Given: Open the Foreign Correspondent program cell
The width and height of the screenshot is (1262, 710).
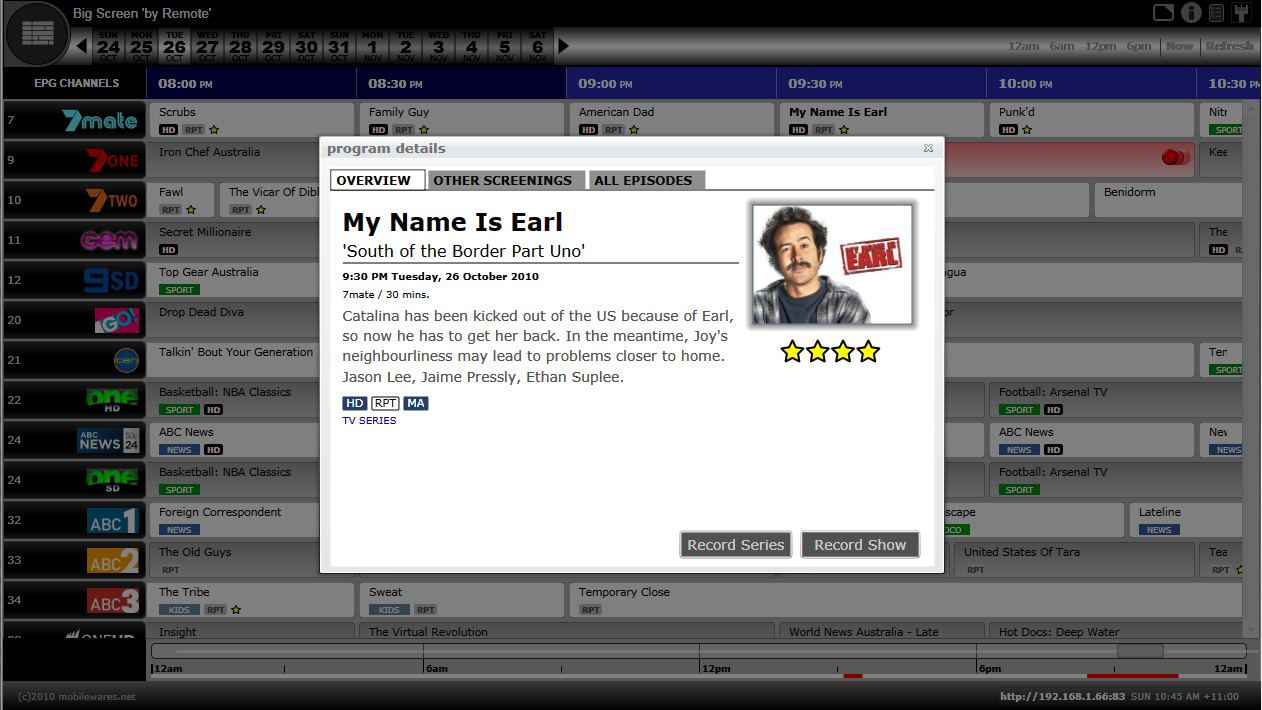Looking at the screenshot, I should 234,520.
